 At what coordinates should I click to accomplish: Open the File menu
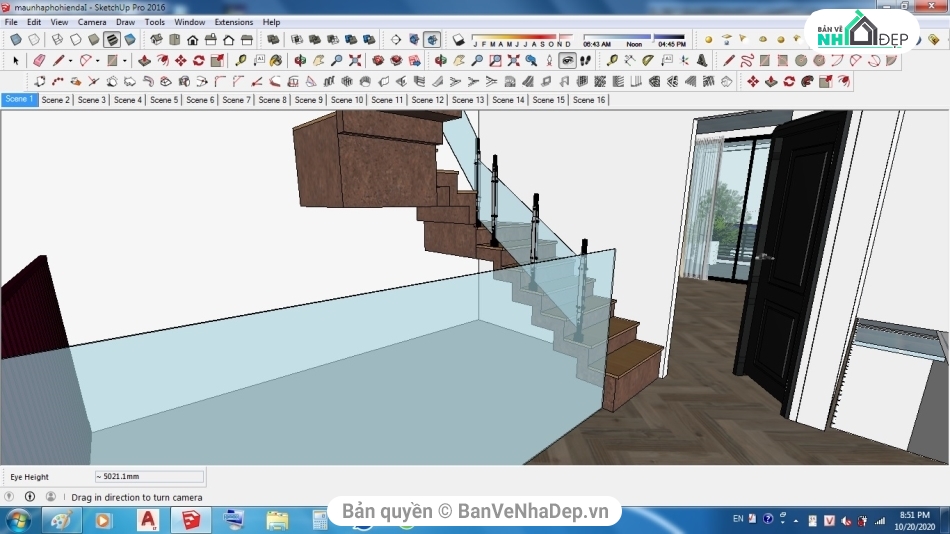11,22
